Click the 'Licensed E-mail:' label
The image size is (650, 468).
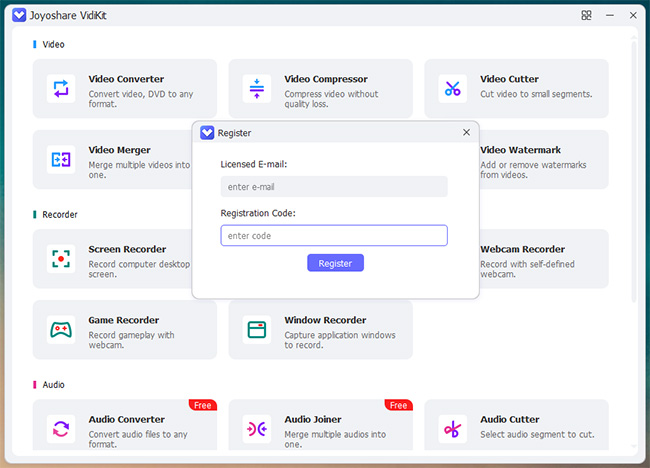coord(254,164)
